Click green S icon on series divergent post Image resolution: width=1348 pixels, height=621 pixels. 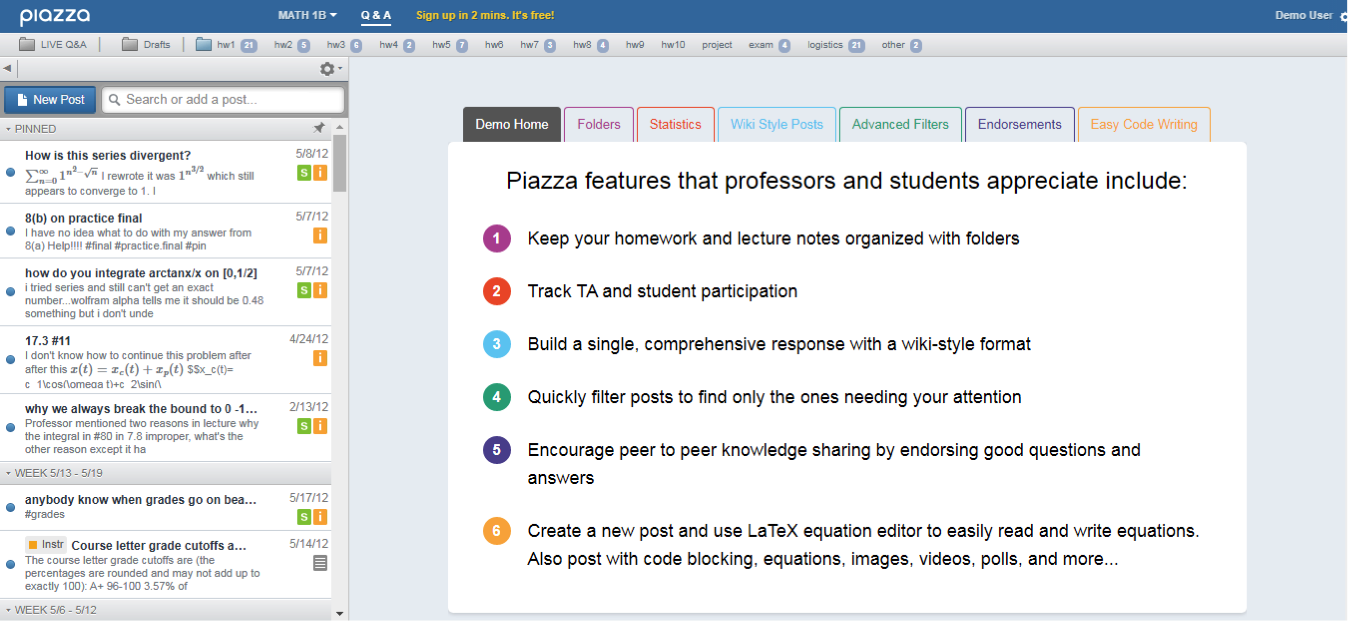(x=304, y=173)
